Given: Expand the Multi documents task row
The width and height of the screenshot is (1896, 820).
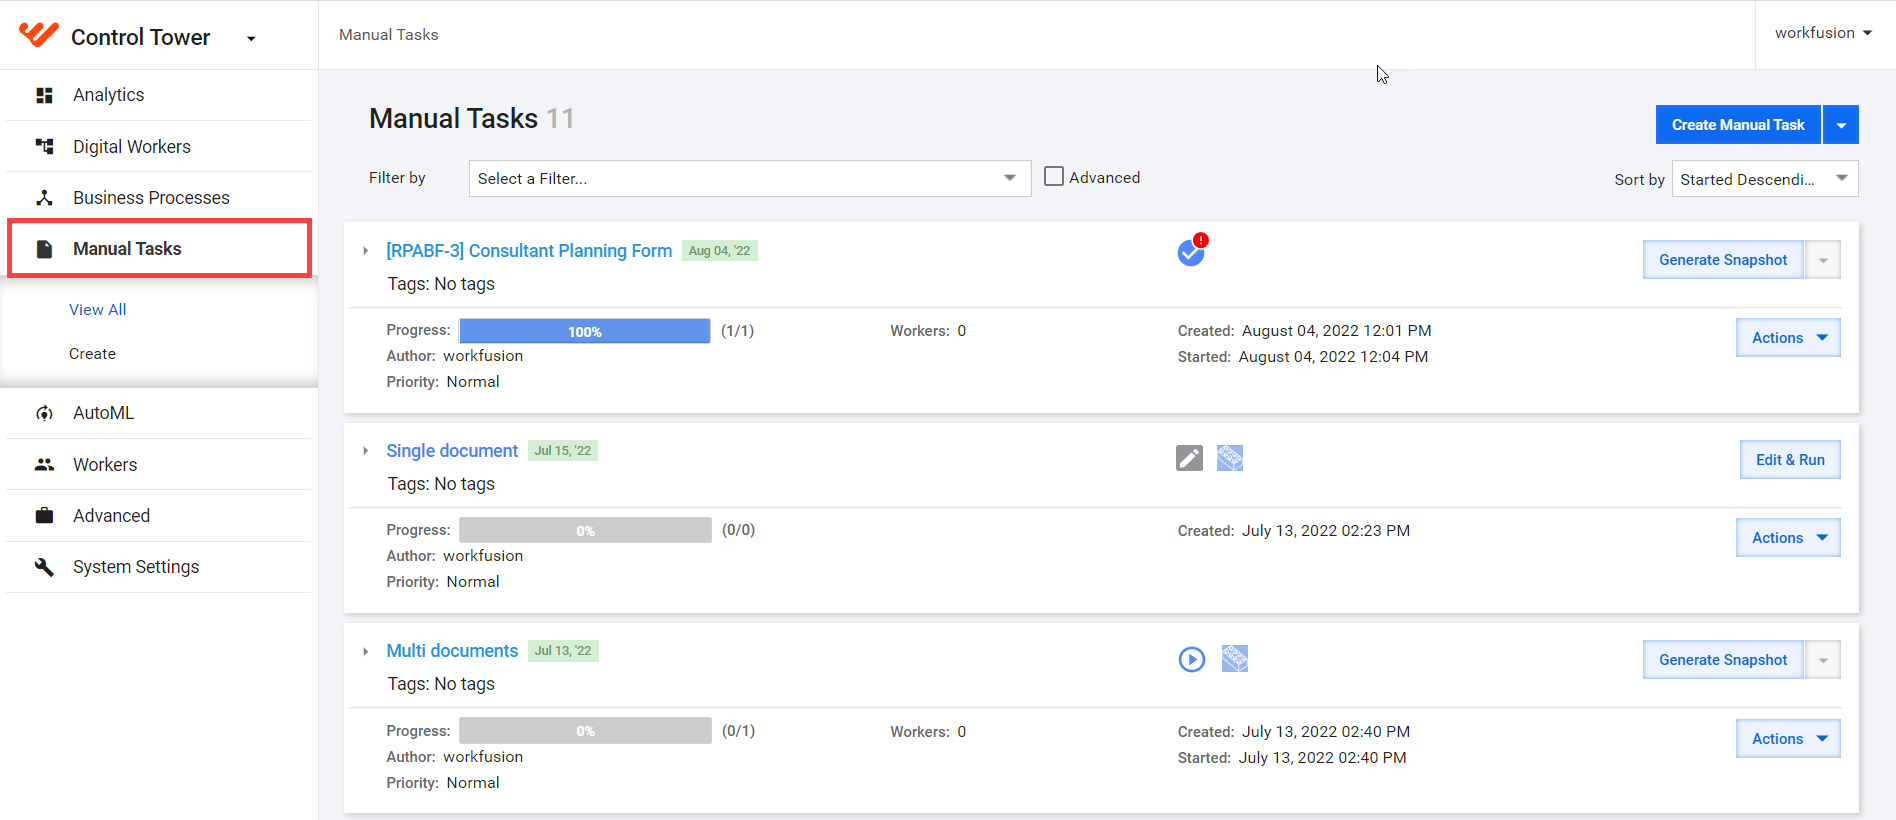Looking at the screenshot, I should [366, 651].
